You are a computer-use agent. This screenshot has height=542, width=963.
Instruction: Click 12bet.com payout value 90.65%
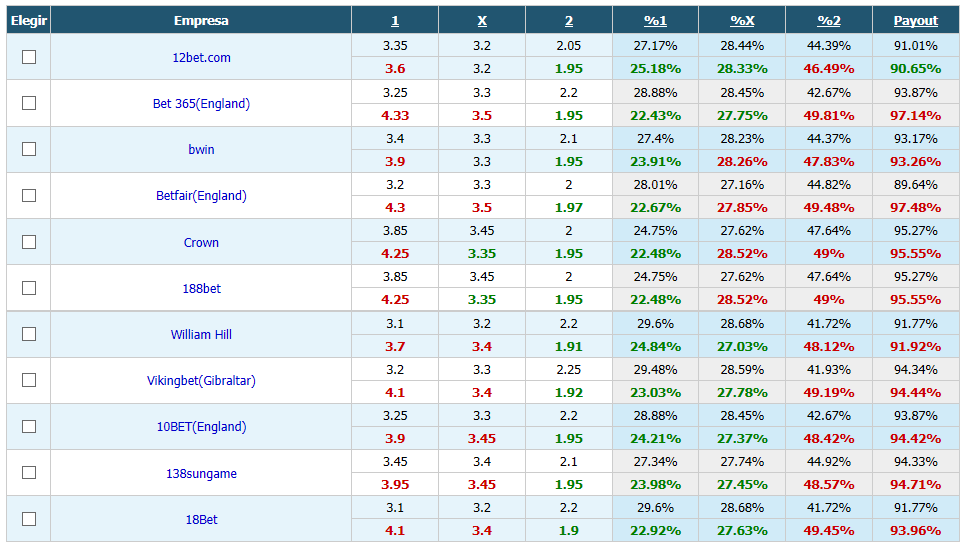916,69
